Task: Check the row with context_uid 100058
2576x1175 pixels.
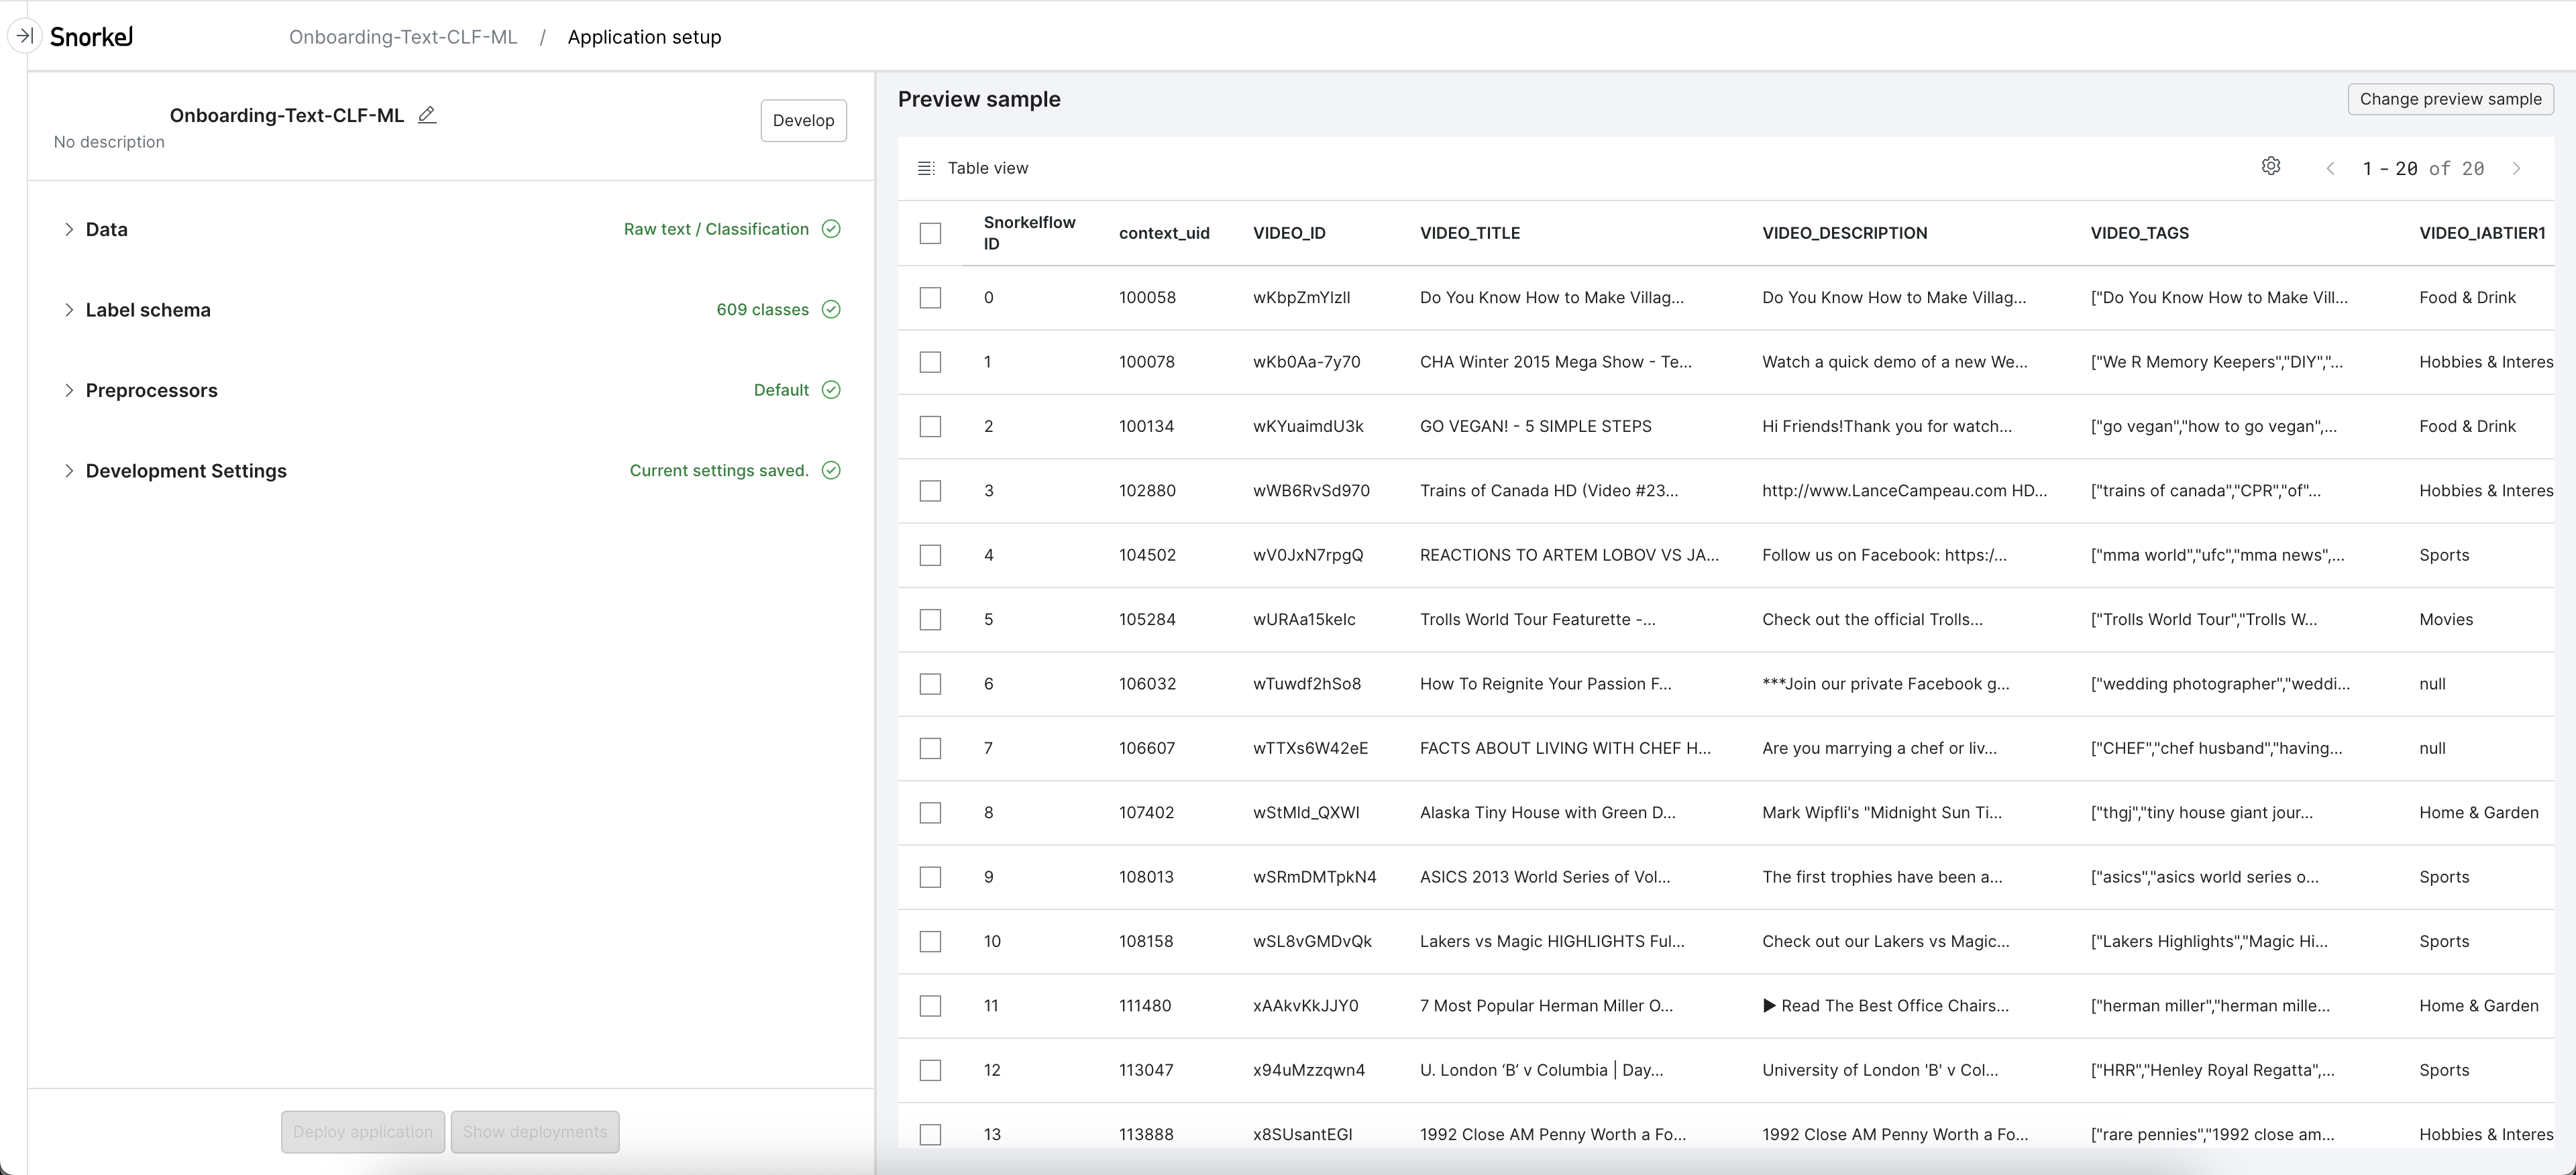Action: tap(930, 298)
